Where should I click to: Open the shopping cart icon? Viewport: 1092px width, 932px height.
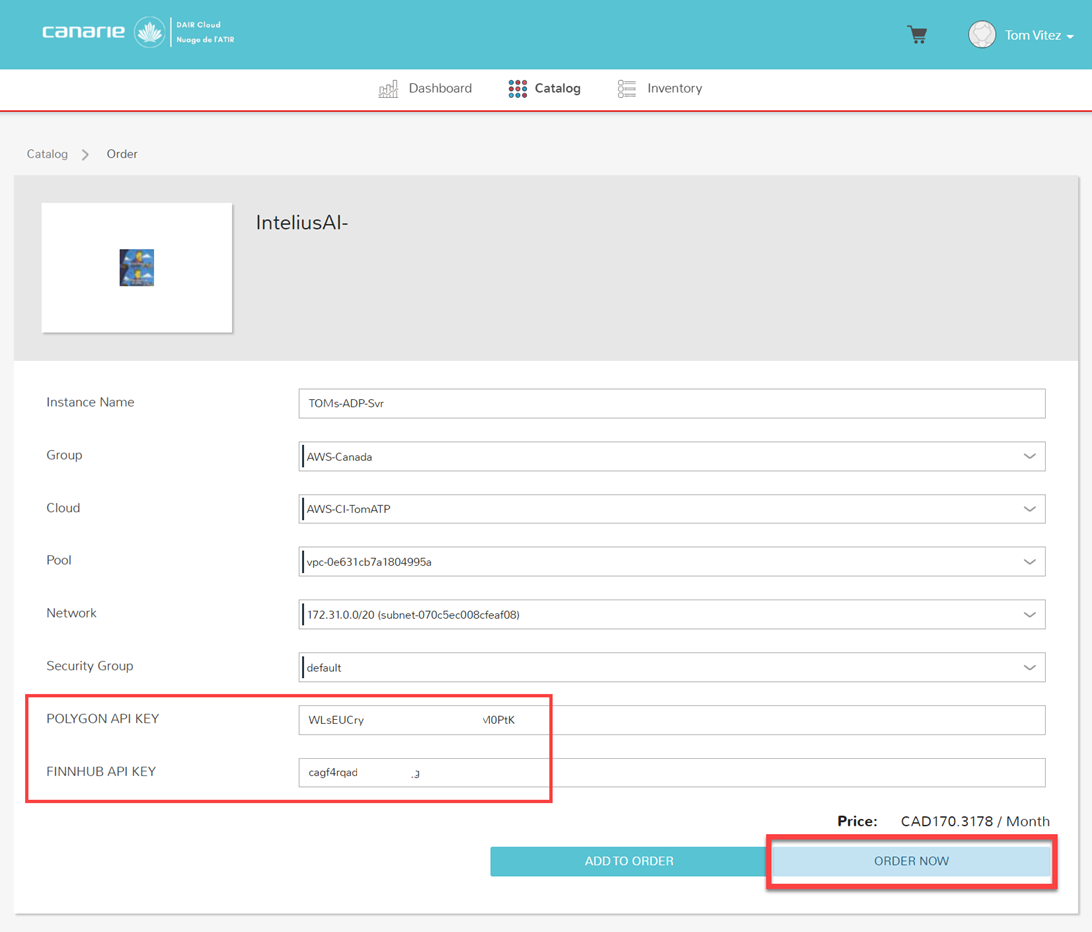(x=916, y=35)
